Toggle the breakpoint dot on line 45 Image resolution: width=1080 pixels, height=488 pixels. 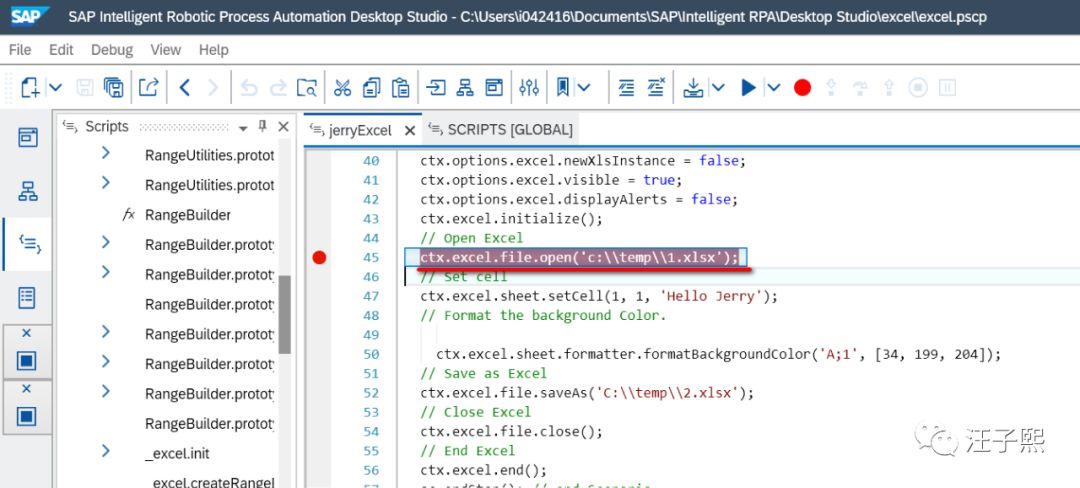(x=319, y=257)
